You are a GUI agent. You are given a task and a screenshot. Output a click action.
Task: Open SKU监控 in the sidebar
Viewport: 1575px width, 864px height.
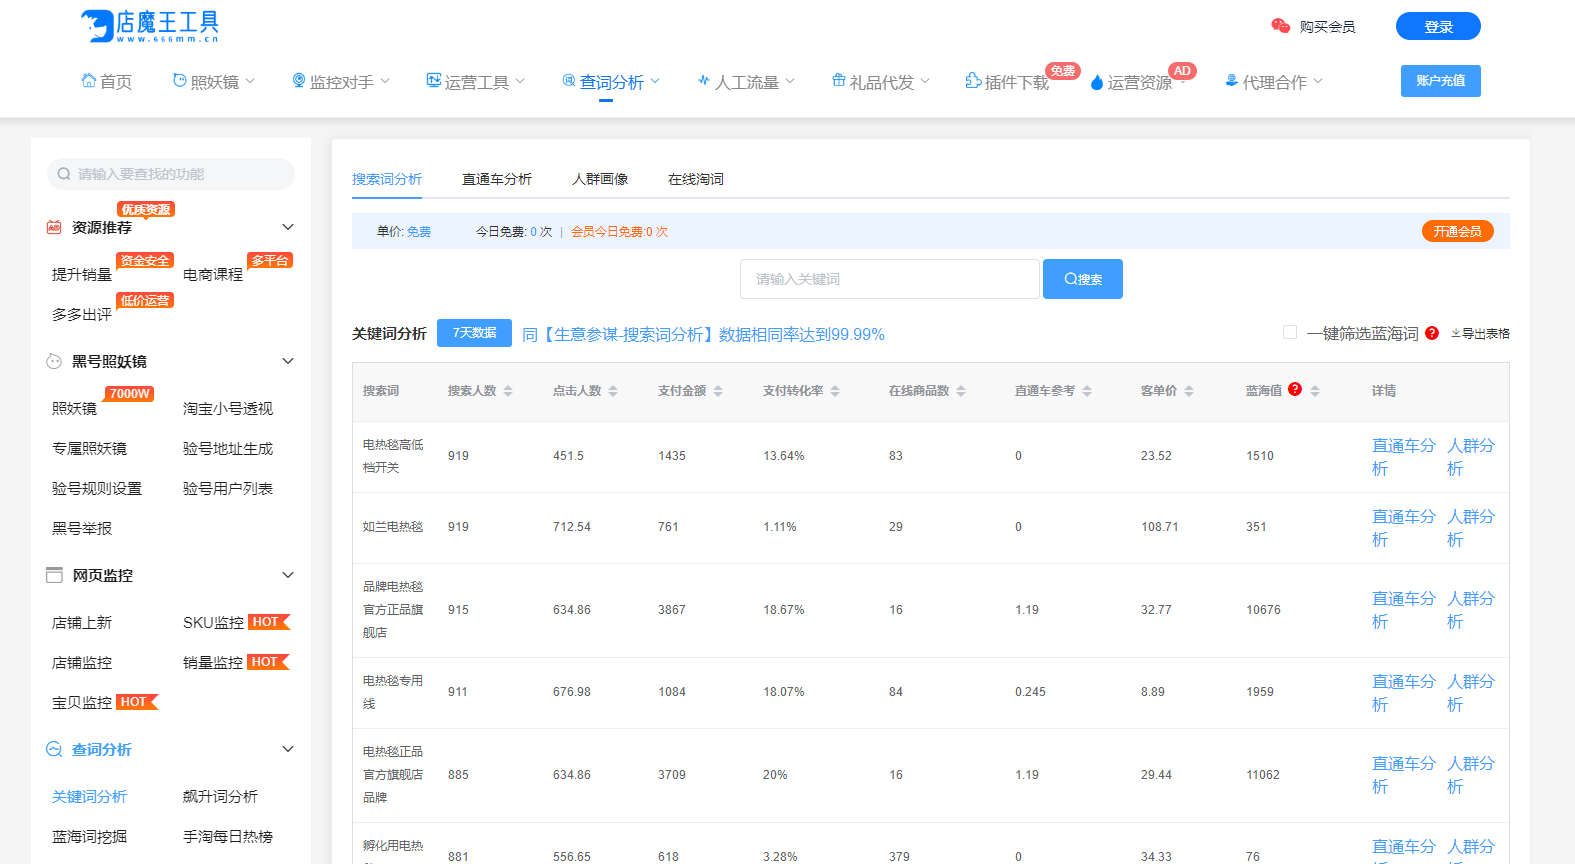click(213, 622)
